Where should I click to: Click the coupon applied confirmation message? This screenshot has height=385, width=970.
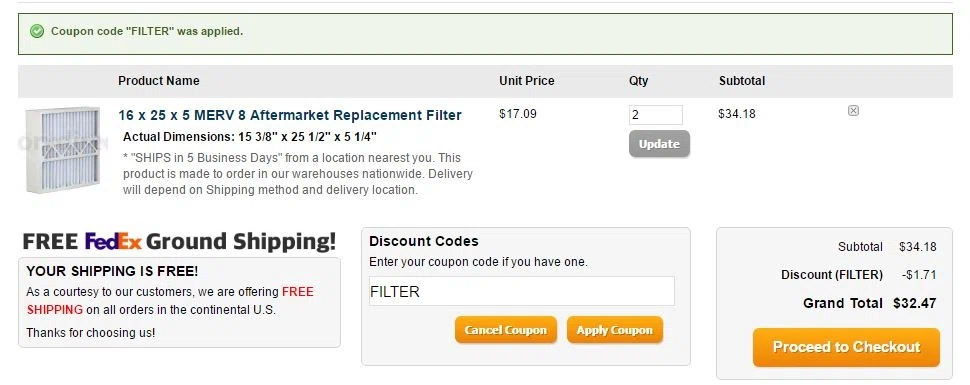pos(147,31)
